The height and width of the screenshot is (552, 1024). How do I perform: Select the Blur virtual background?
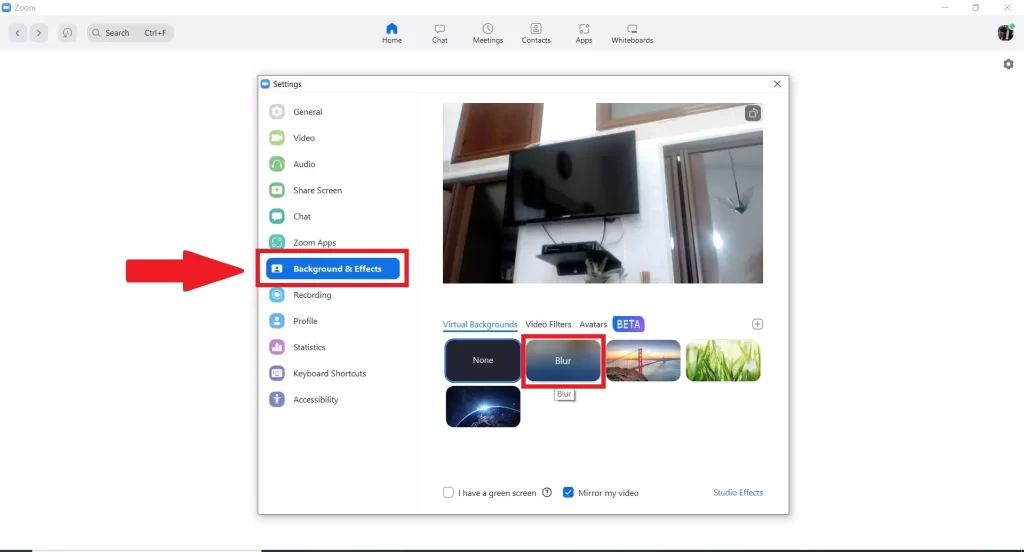pos(563,361)
